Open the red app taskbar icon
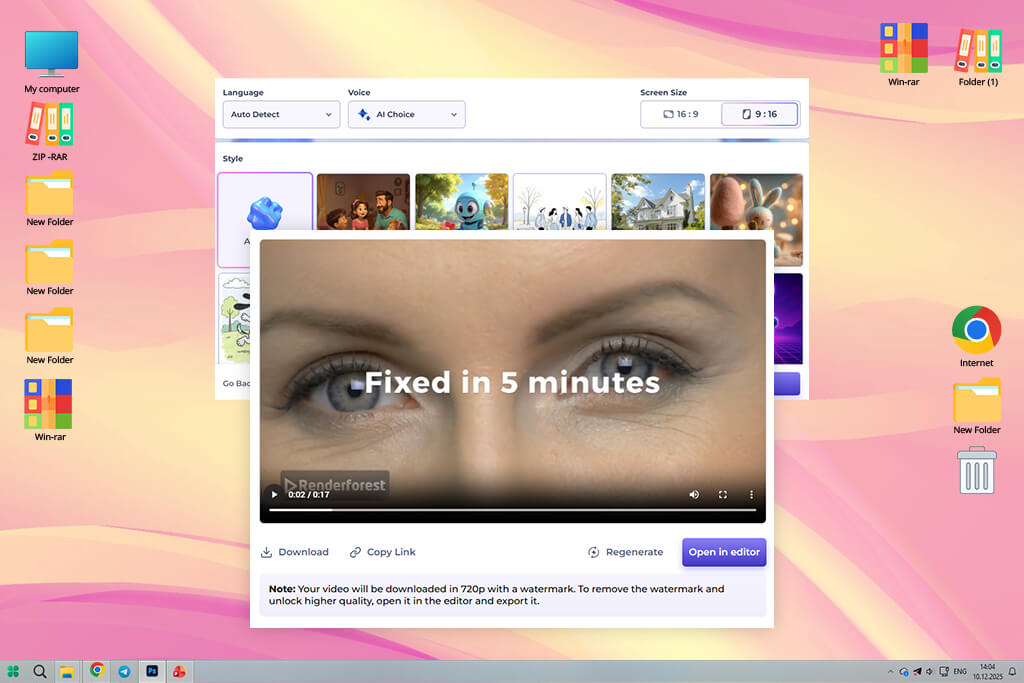This screenshot has height=683, width=1024. (x=179, y=671)
